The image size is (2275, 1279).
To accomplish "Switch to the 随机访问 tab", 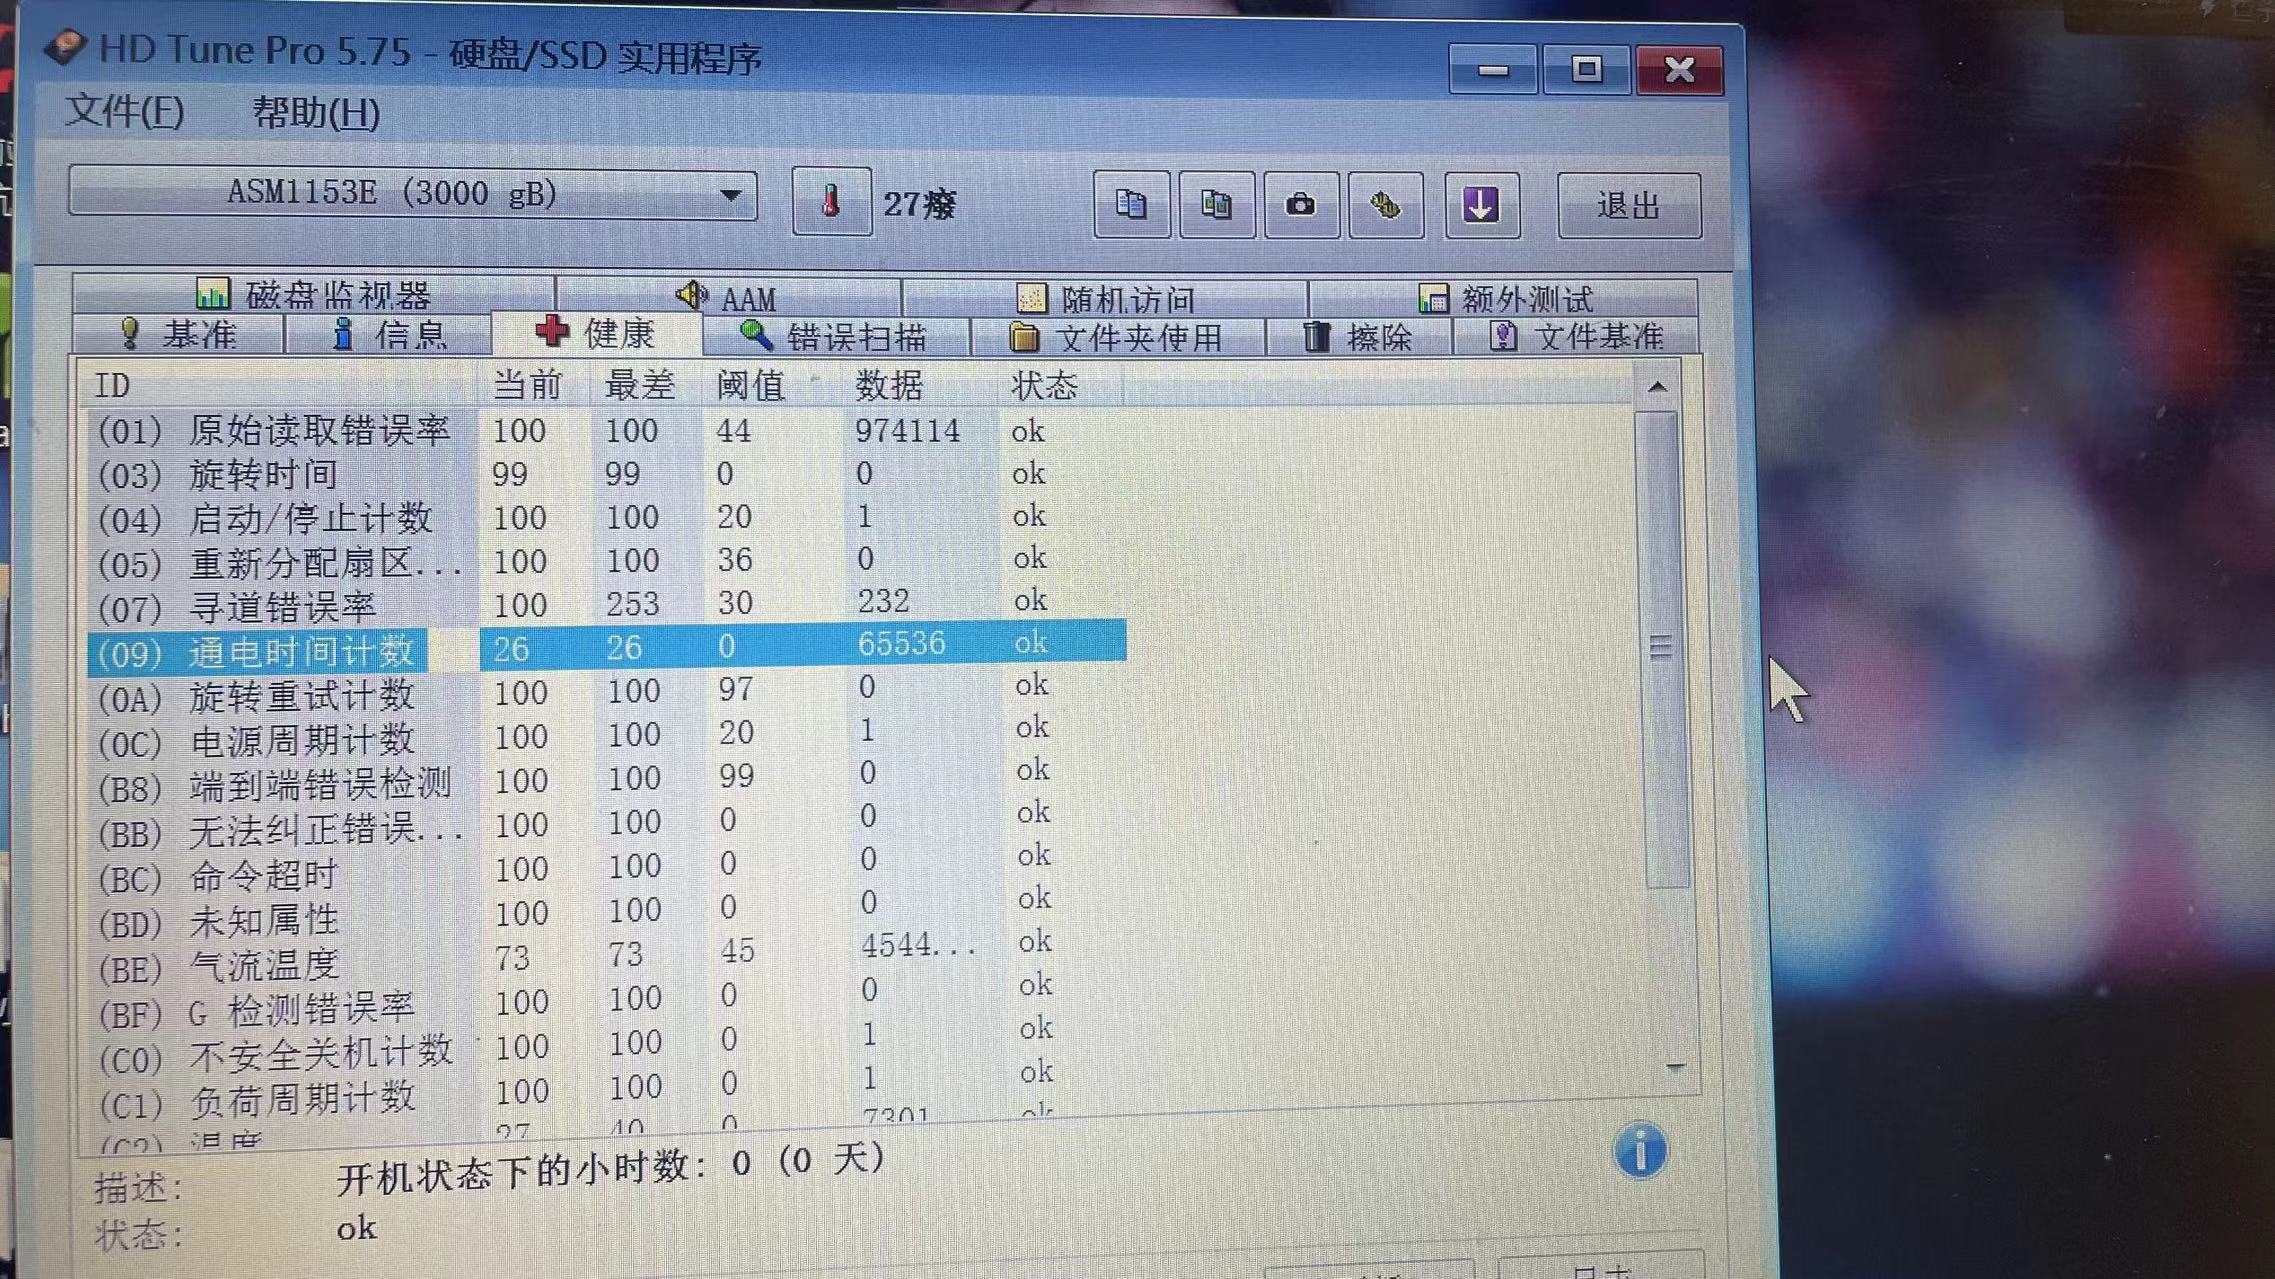I will [1105, 298].
